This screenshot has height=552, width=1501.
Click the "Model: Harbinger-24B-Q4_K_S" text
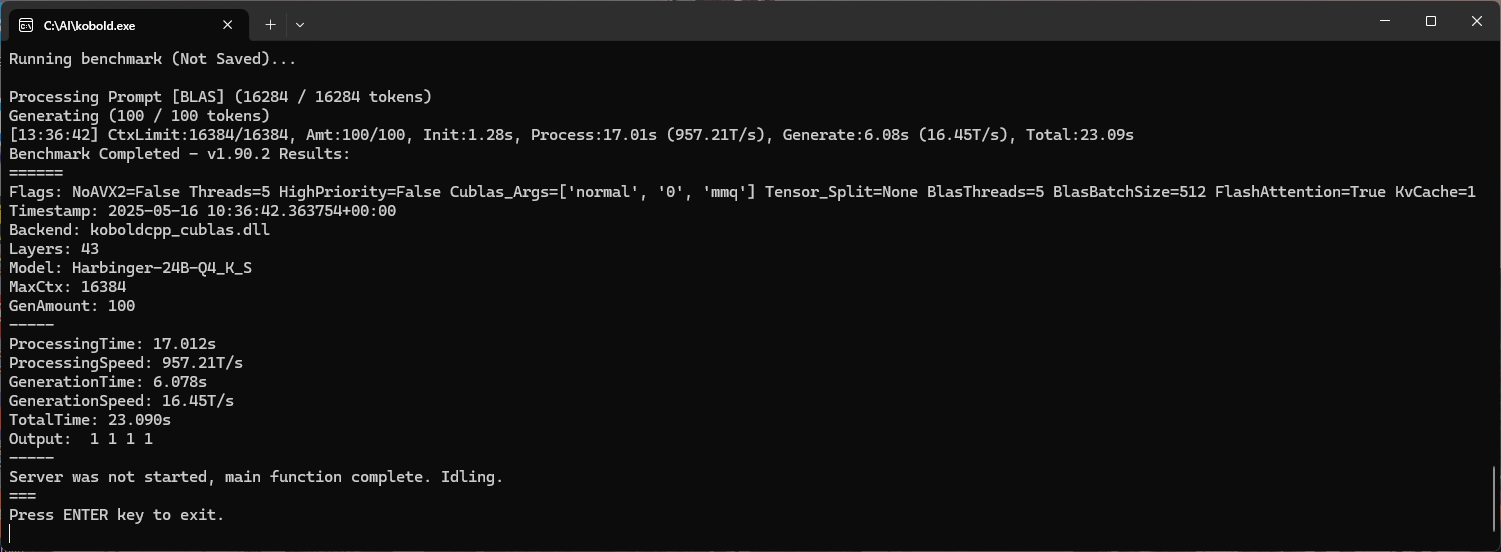coord(130,268)
